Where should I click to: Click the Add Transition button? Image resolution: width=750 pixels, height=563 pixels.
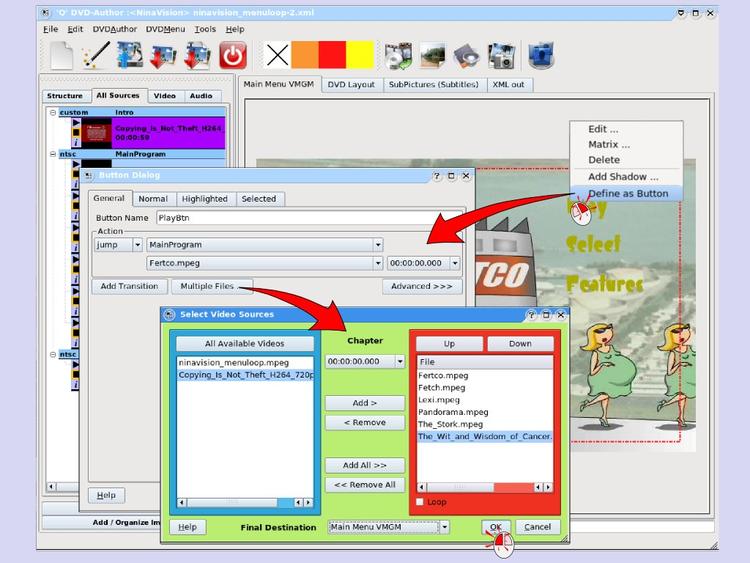(x=129, y=286)
